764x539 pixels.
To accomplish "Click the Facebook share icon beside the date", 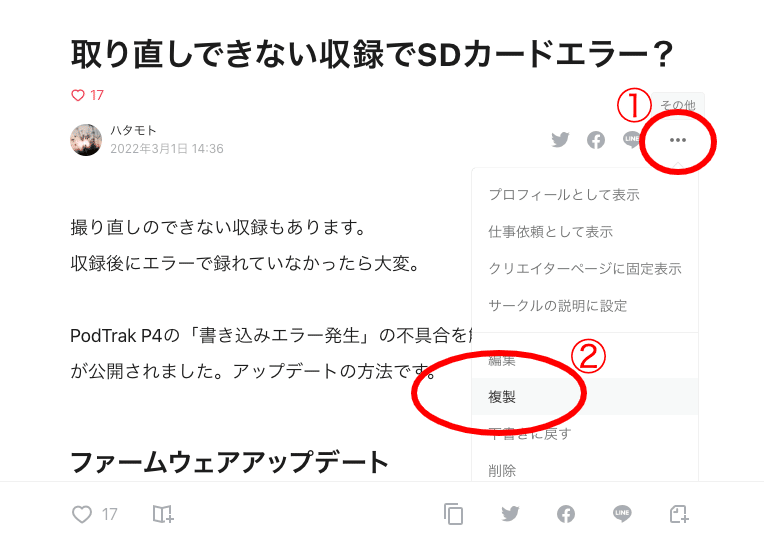I will point(595,140).
